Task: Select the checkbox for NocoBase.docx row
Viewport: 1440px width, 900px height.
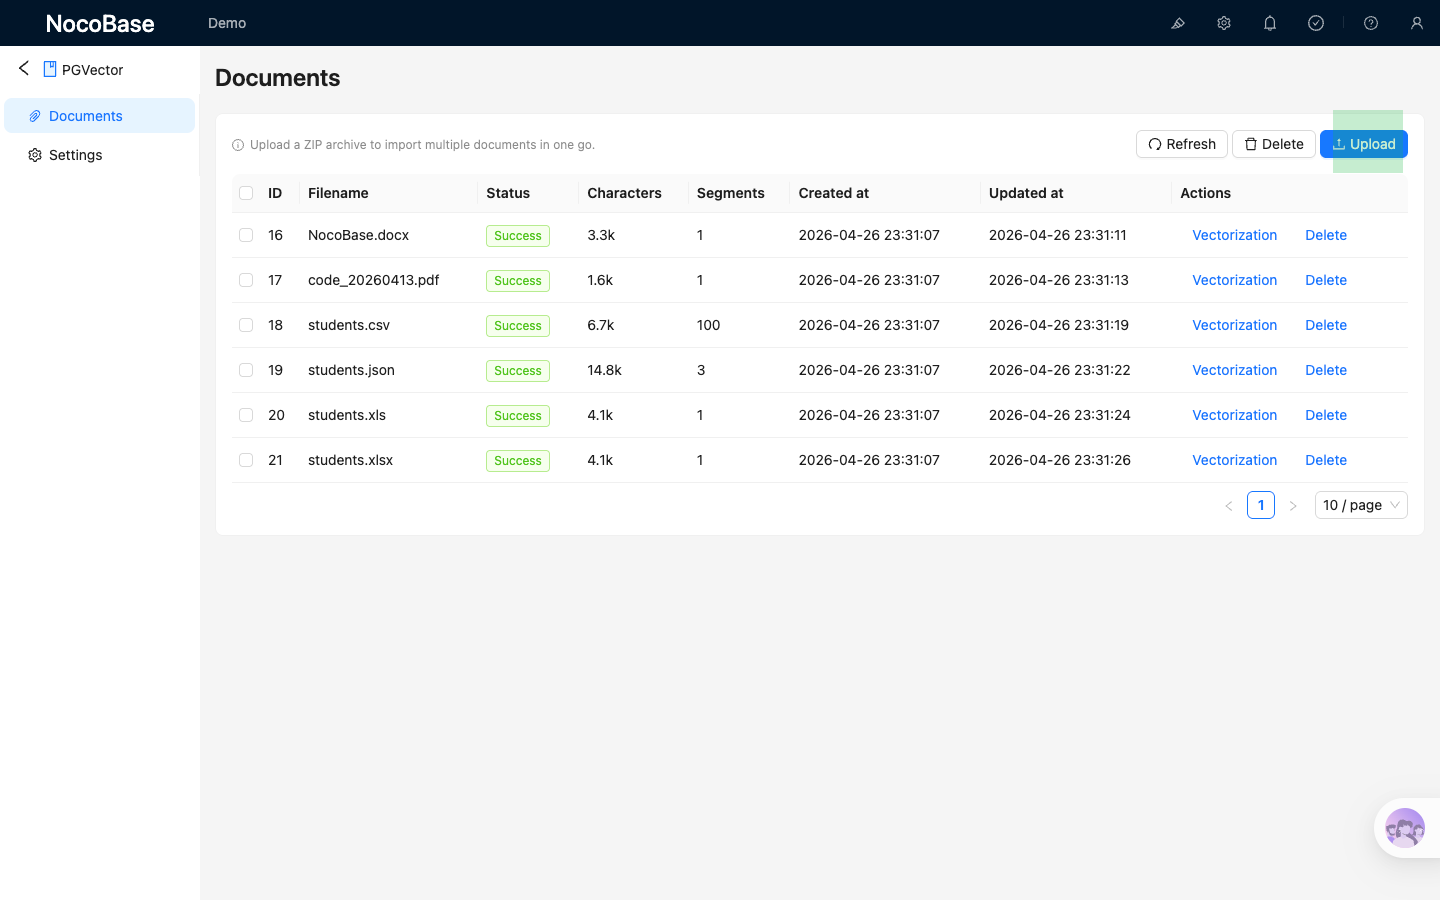Action: click(246, 235)
